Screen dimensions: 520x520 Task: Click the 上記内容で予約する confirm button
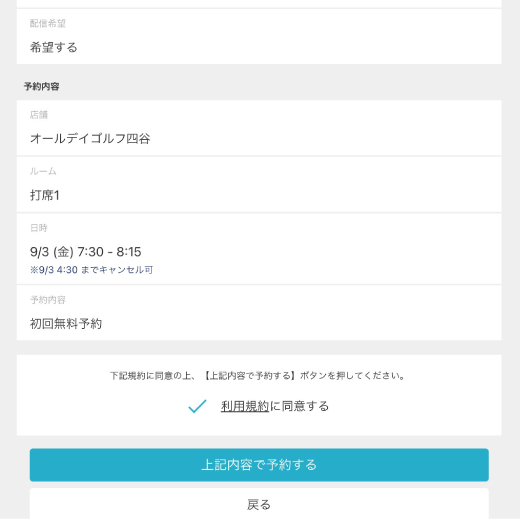tap(259, 465)
